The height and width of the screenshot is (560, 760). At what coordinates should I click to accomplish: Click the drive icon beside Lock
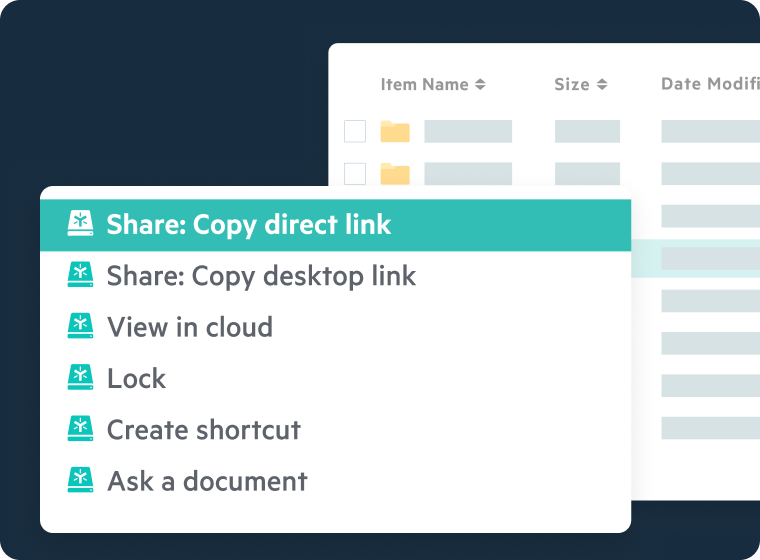(80, 378)
